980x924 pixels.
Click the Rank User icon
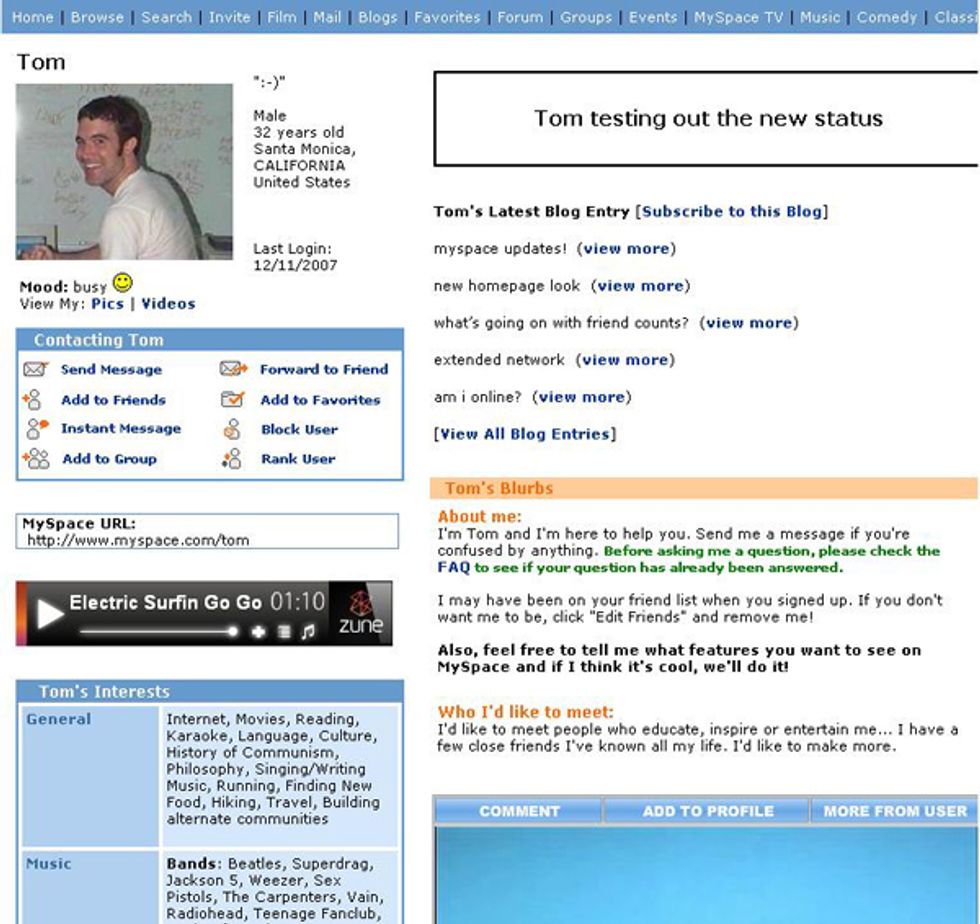point(233,457)
